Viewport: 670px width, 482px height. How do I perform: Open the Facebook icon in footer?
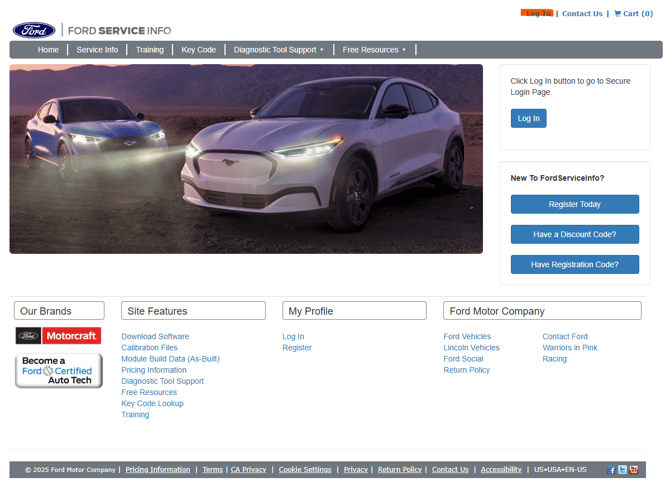[612, 470]
